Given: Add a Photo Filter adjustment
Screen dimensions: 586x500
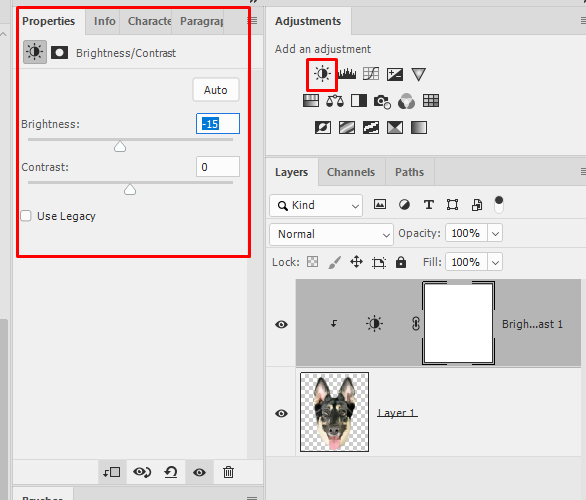Looking at the screenshot, I should pos(382,101).
